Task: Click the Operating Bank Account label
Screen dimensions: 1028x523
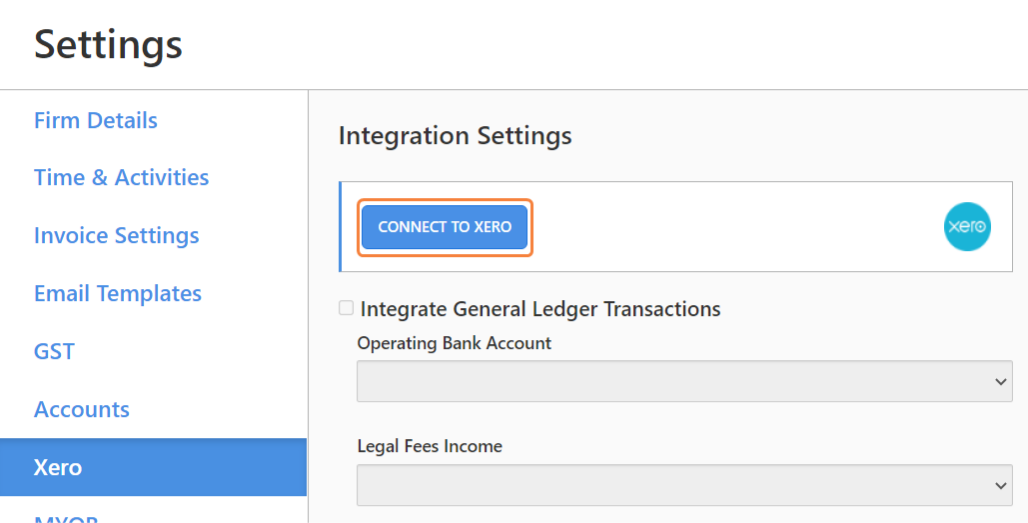Action: pos(454,343)
